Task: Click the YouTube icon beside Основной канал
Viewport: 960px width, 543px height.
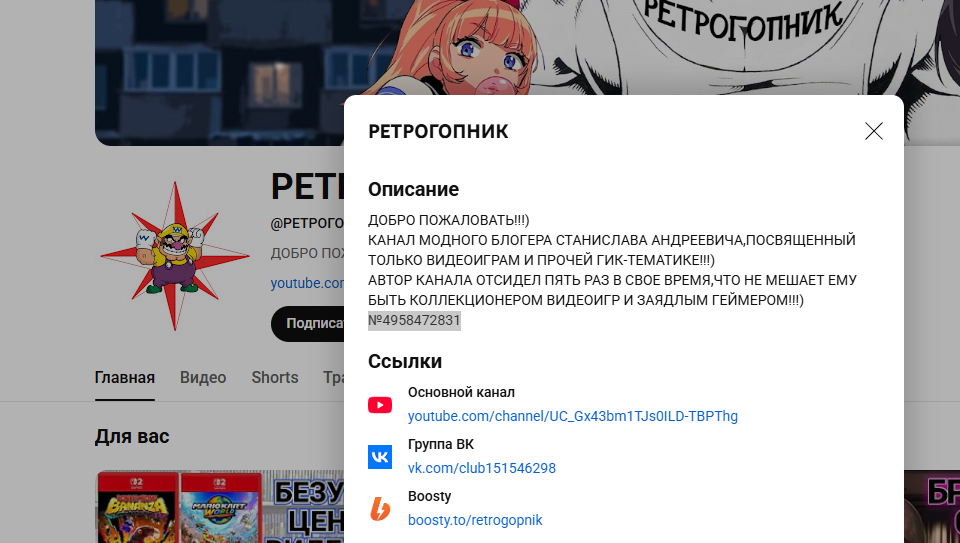Action: [380, 405]
